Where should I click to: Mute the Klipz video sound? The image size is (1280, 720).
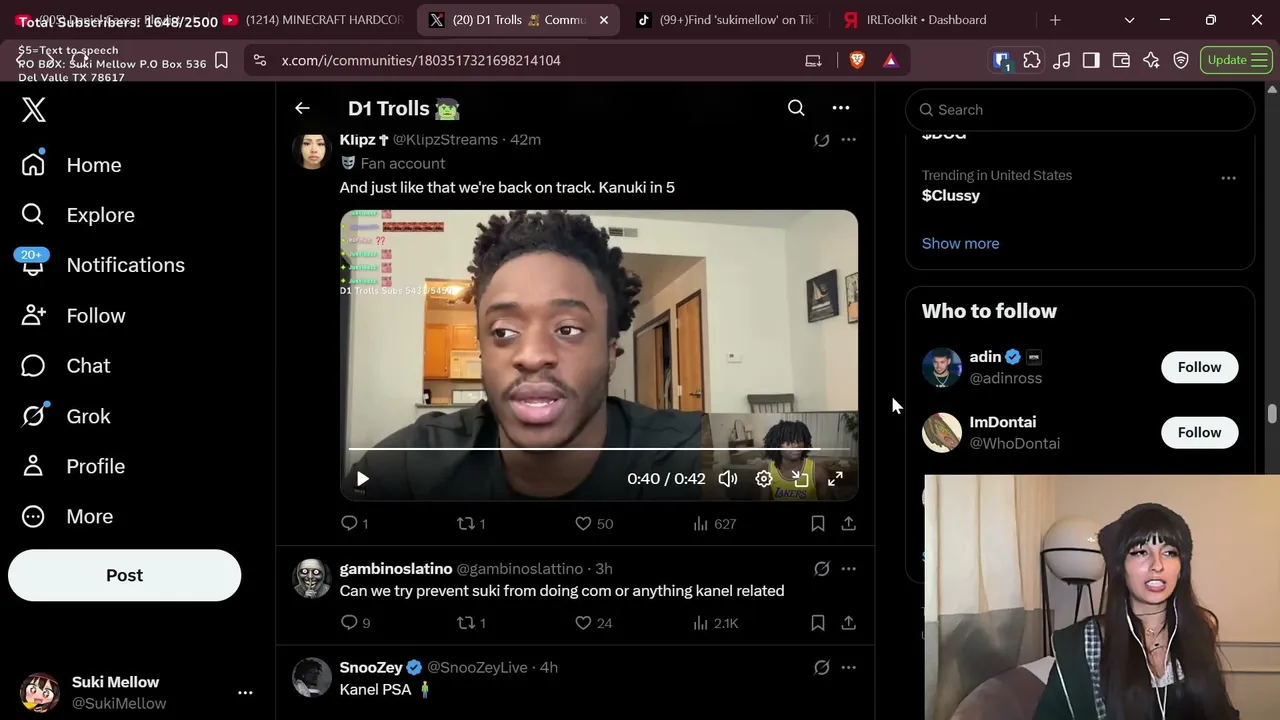coord(728,479)
